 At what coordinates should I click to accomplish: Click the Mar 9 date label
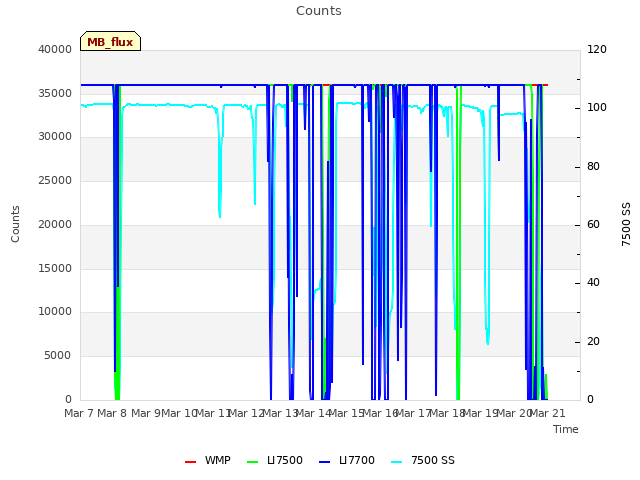[x=146, y=413]
